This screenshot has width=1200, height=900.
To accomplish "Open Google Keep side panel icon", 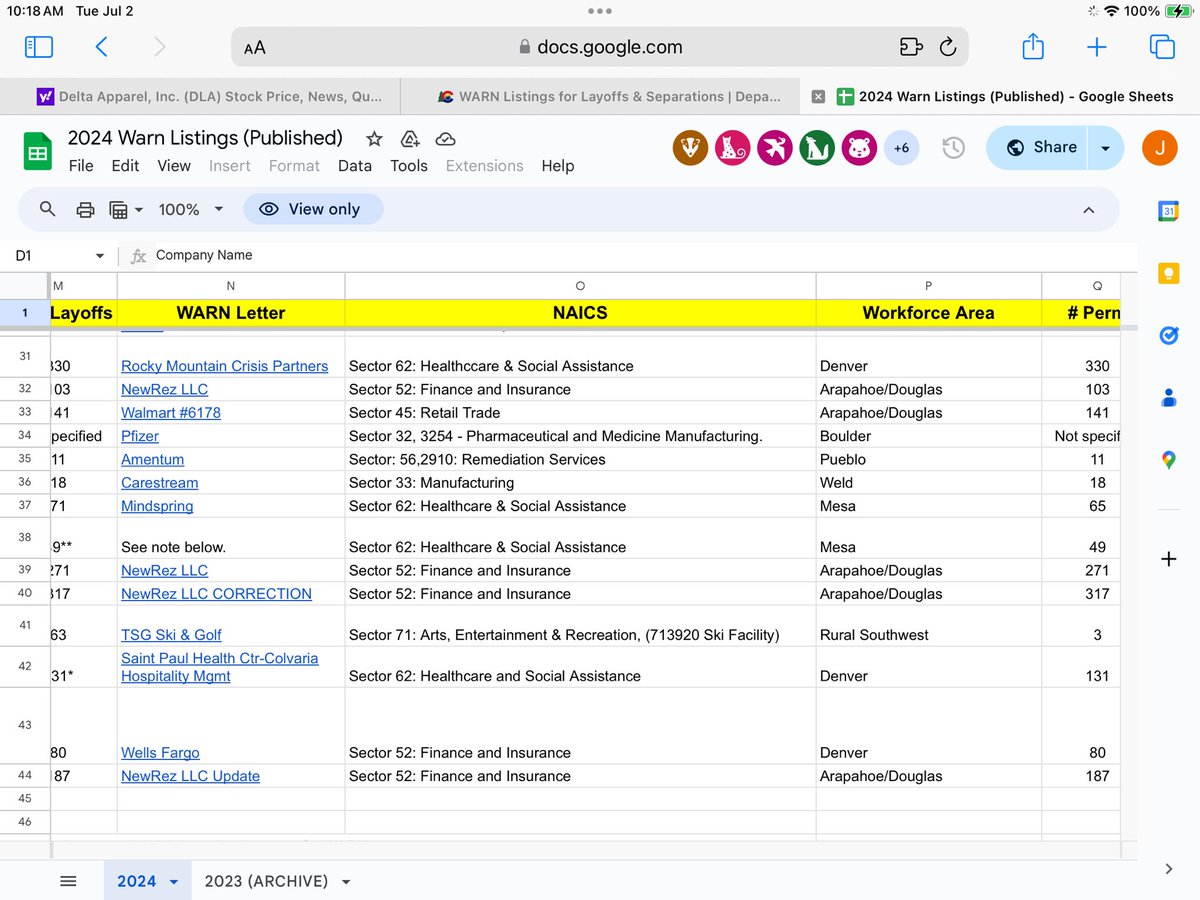I will tap(1168, 273).
